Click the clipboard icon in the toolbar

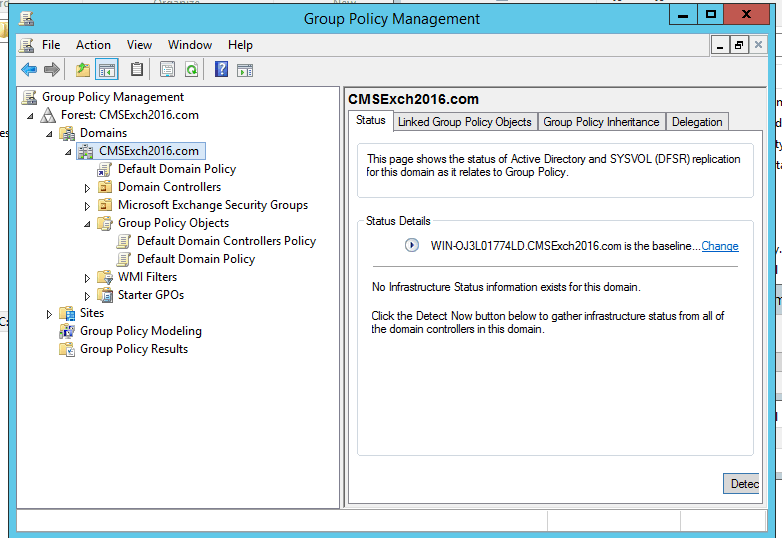point(137,69)
